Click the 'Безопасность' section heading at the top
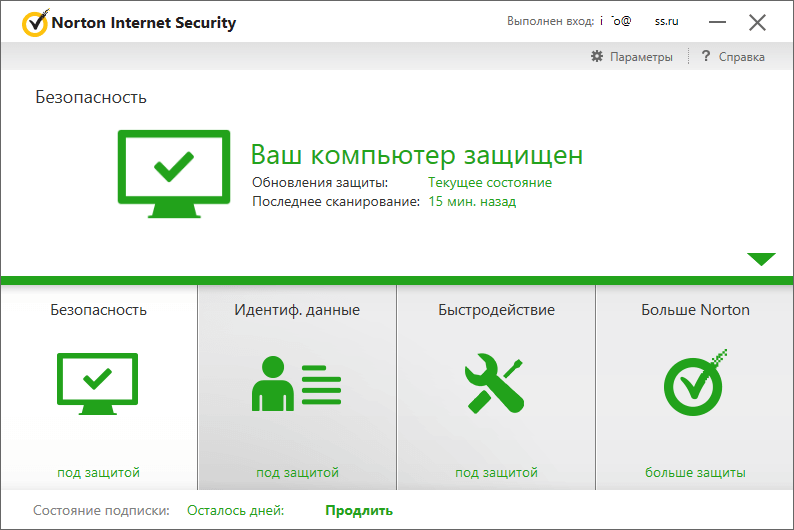 coord(91,97)
